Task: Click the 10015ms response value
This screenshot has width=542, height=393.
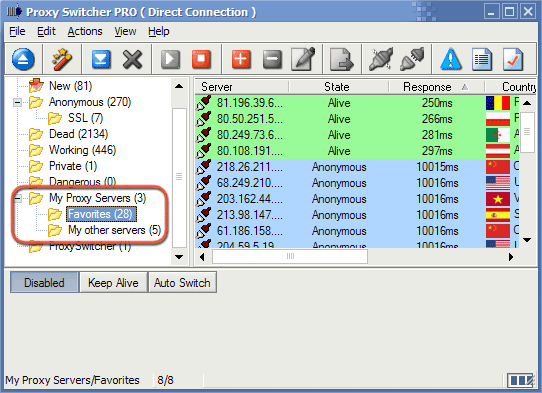Action: (437, 167)
